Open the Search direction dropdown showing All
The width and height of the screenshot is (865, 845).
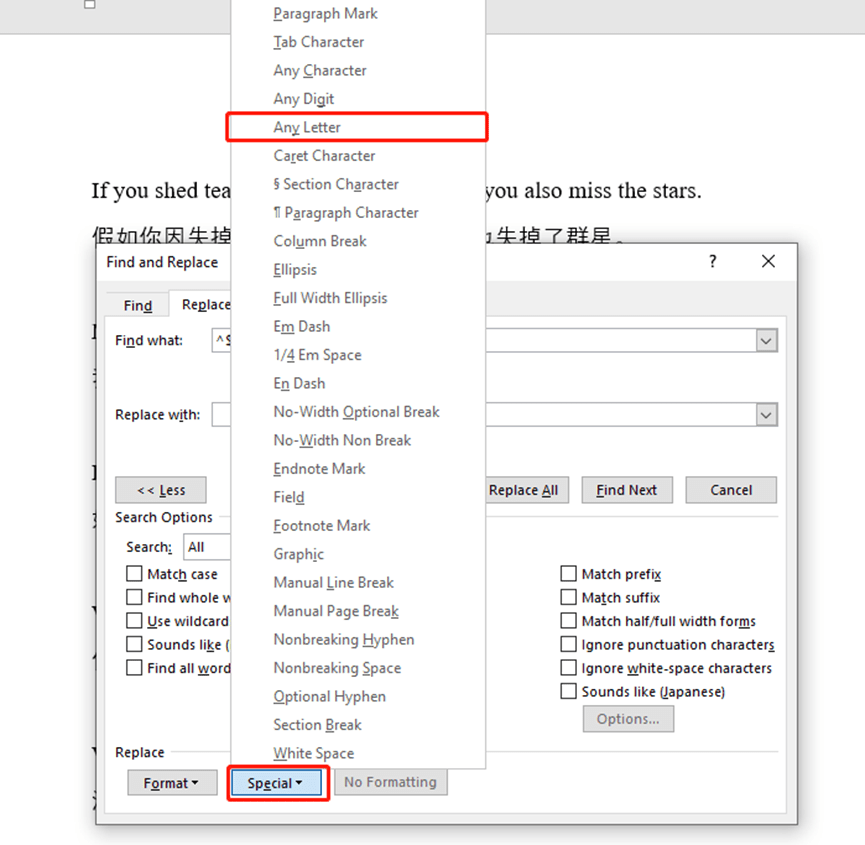[205, 546]
